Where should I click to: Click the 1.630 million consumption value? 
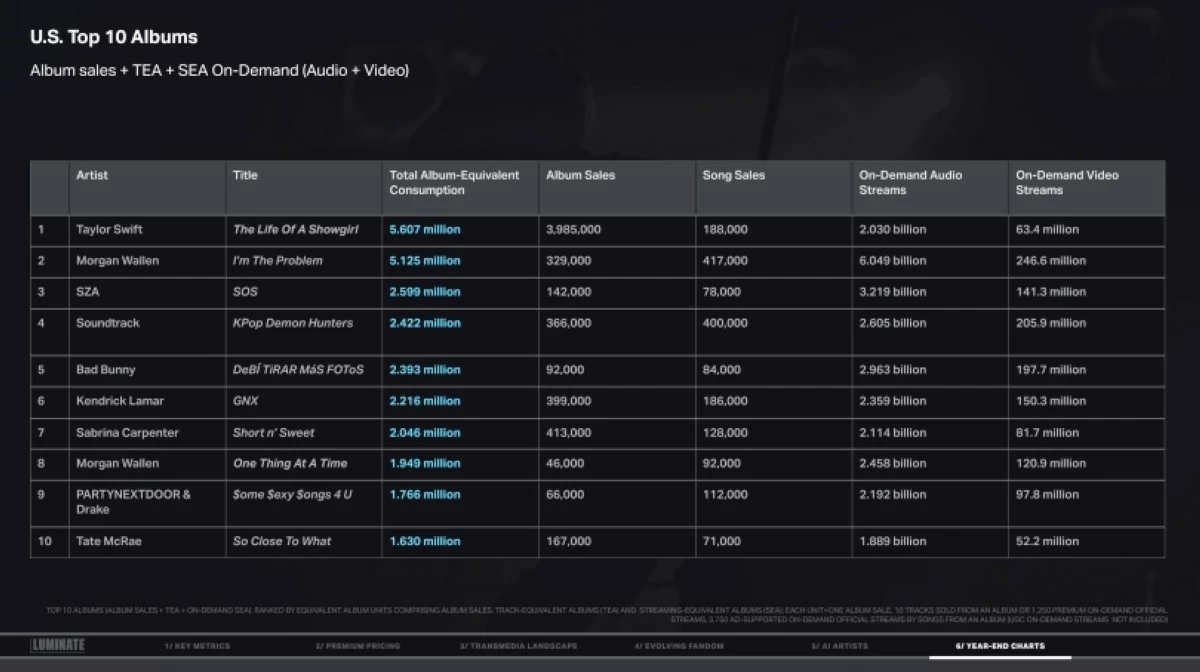click(x=425, y=541)
